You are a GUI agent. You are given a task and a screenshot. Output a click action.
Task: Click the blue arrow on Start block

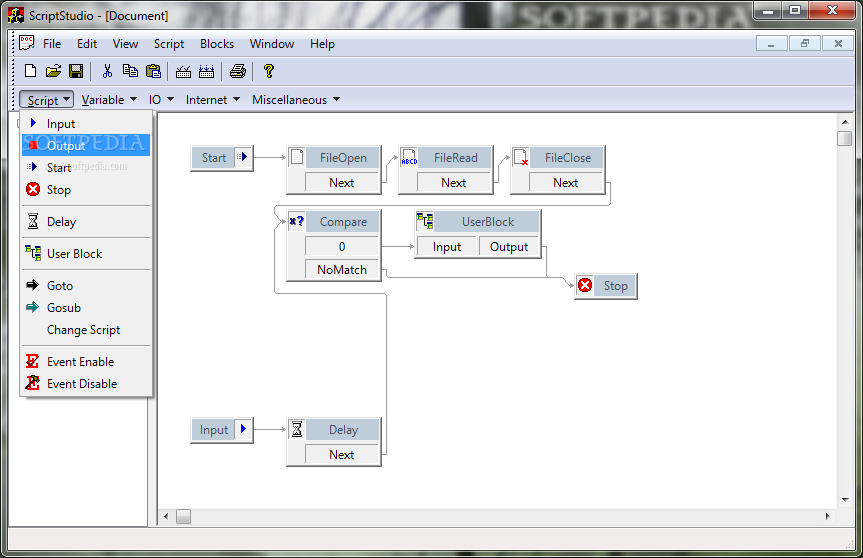[x=243, y=157]
